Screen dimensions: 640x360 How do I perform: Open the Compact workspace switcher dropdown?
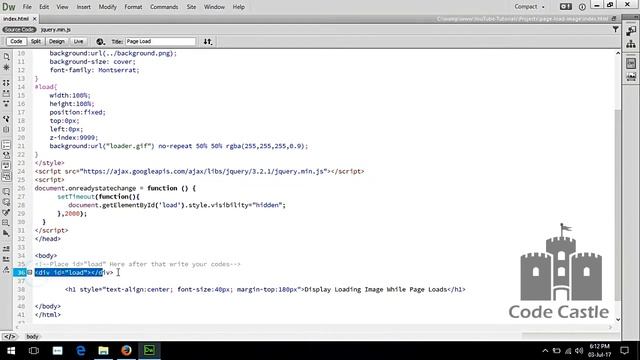click(529, 7)
